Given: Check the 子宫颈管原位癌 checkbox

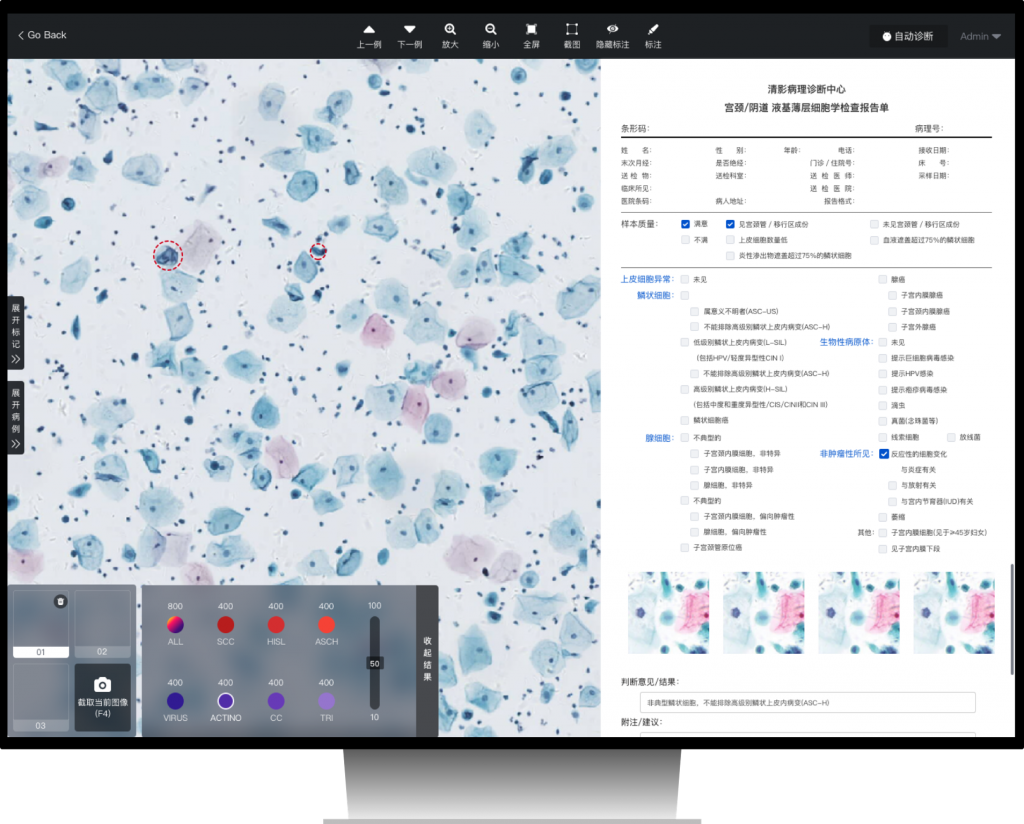Looking at the screenshot, I should pos(684,548).
